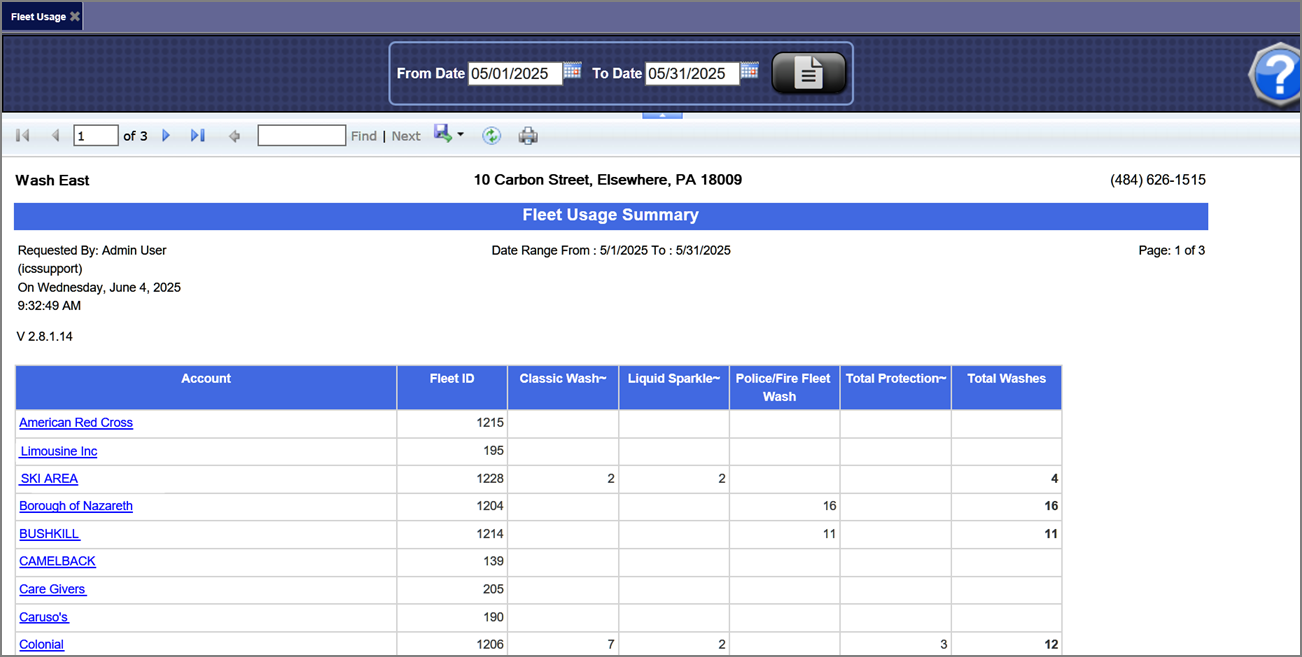Screen dimensions: 1302x657
Task: Open the To Date calendar picker
Action: tap(749, 71)
